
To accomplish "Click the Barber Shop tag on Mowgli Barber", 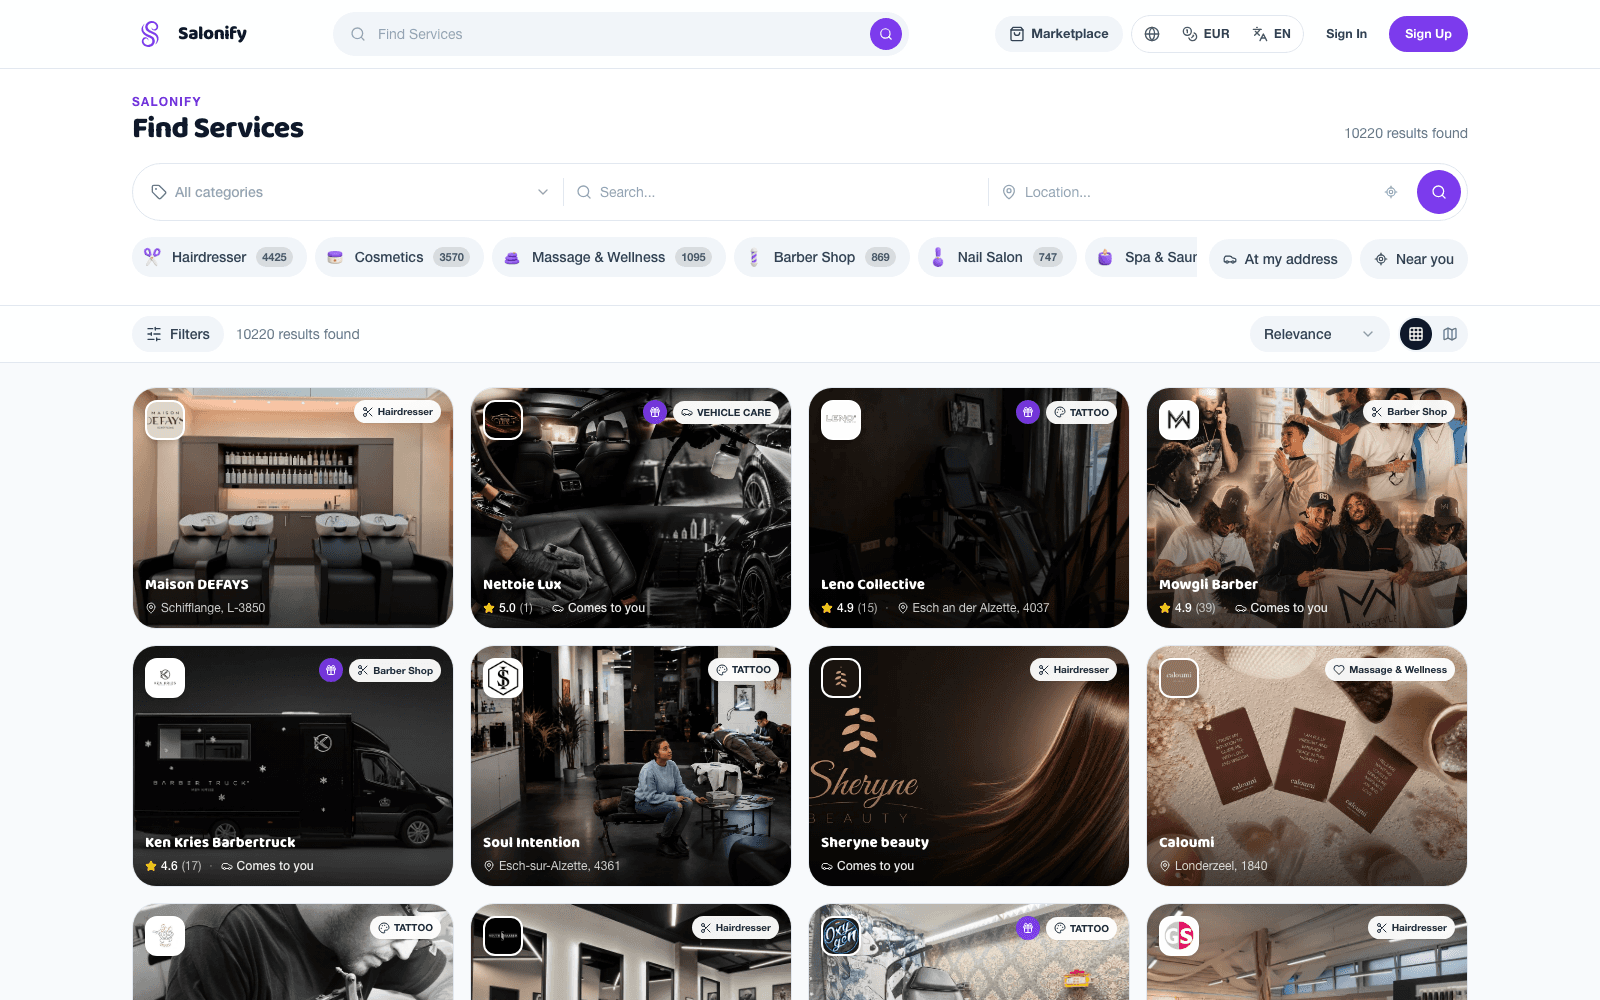I will click(x=1409, y=412).
